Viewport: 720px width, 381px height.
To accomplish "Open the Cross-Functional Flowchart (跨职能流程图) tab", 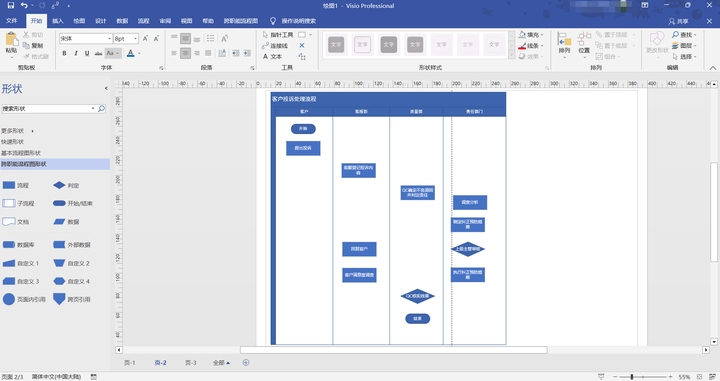I will tap(241, 21).
